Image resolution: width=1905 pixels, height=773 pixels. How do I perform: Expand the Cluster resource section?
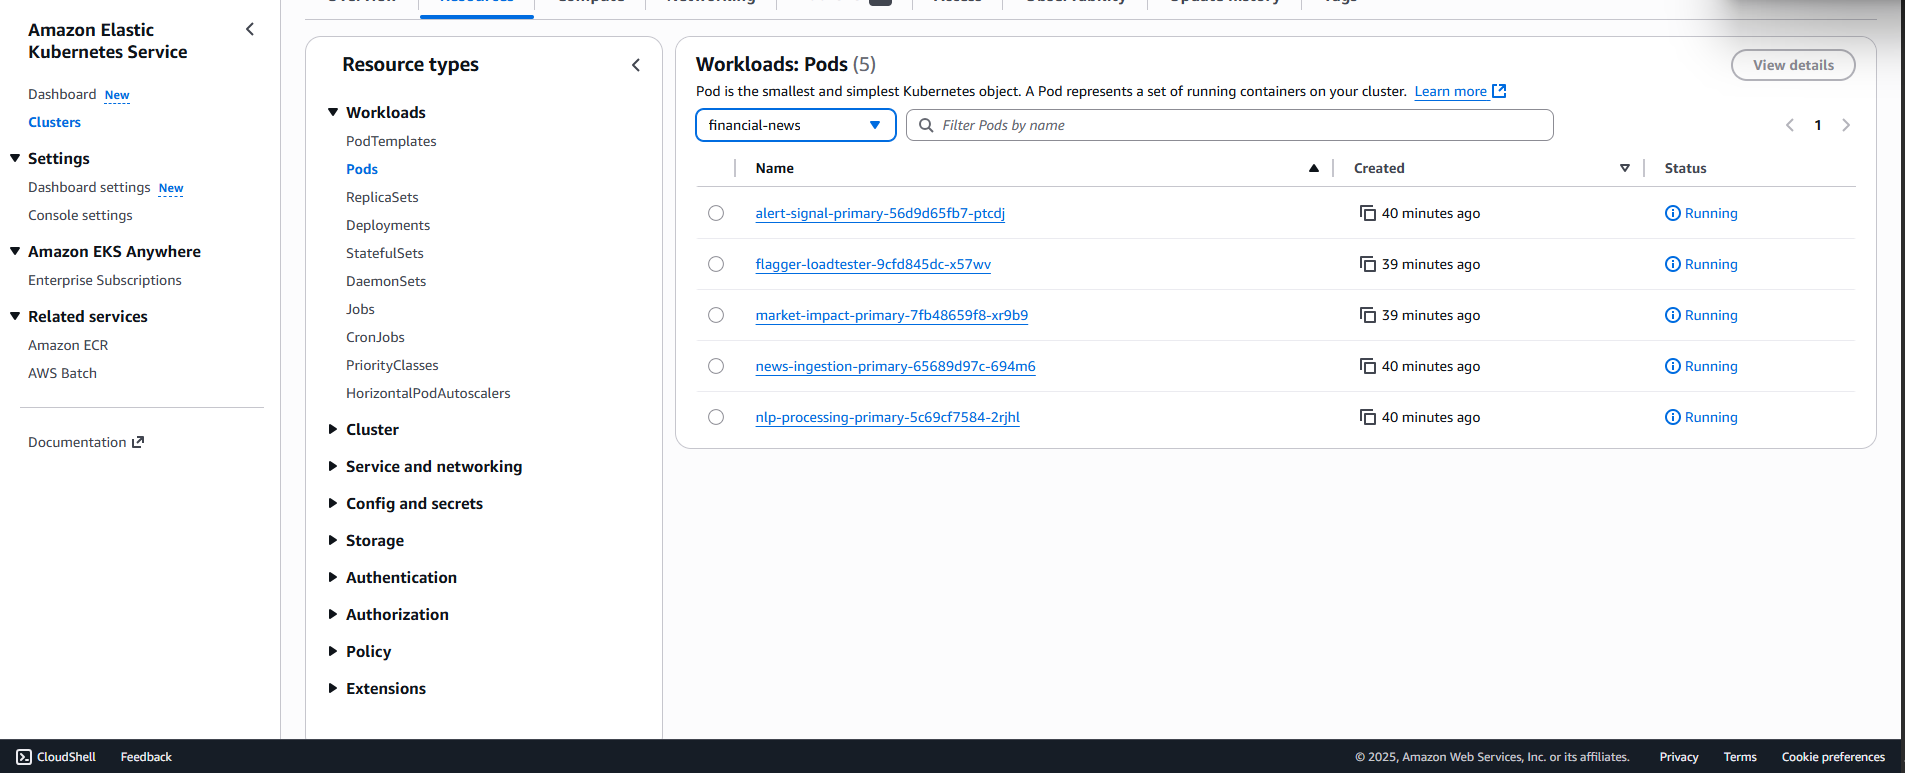[x=333, y=429]
